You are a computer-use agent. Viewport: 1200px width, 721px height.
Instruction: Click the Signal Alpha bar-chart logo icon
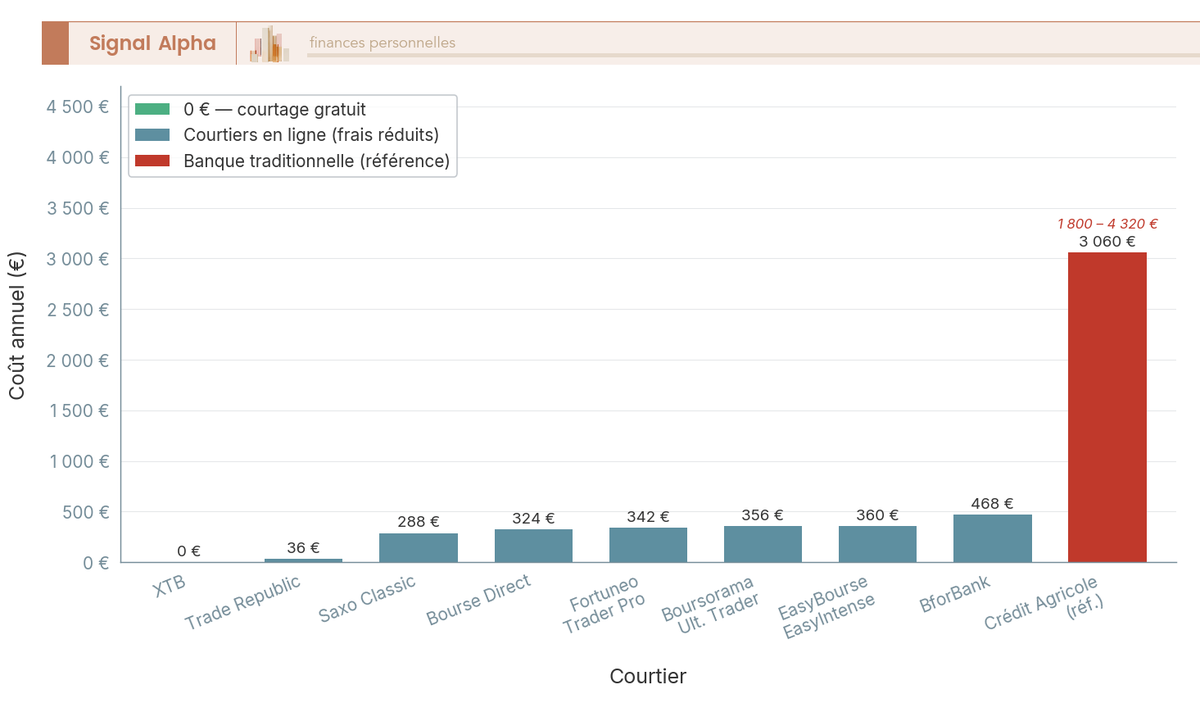click(x=268, y=43)
